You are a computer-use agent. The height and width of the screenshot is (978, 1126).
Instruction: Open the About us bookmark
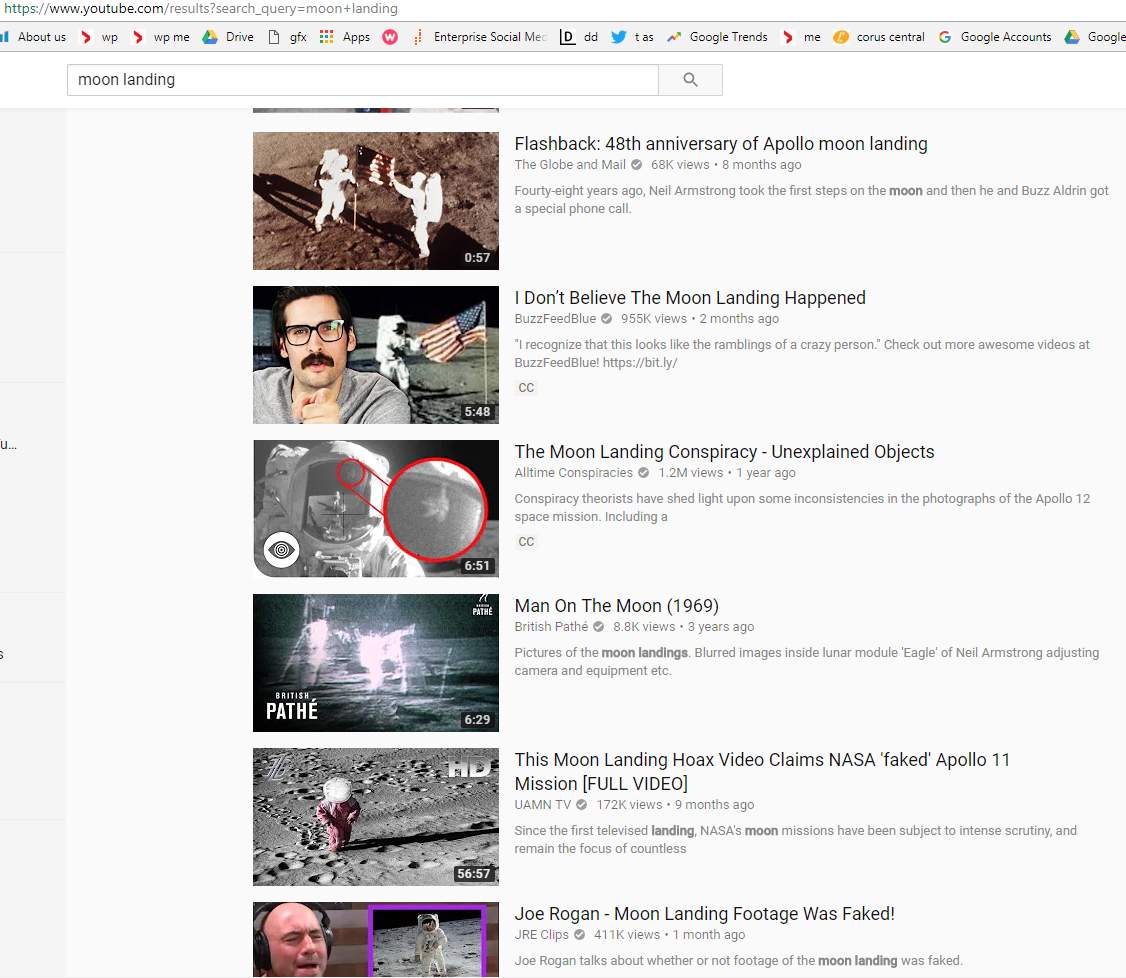(x=34, y=37)
